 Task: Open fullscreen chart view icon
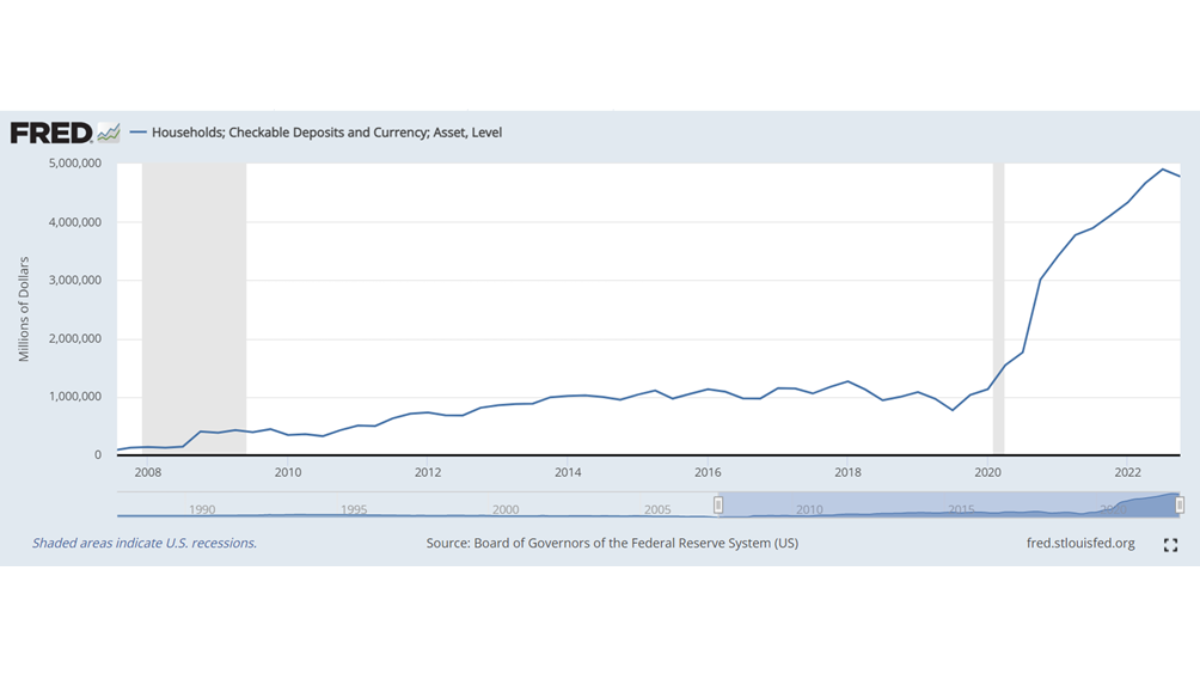pyautogui.click(x=1171, y=545)
